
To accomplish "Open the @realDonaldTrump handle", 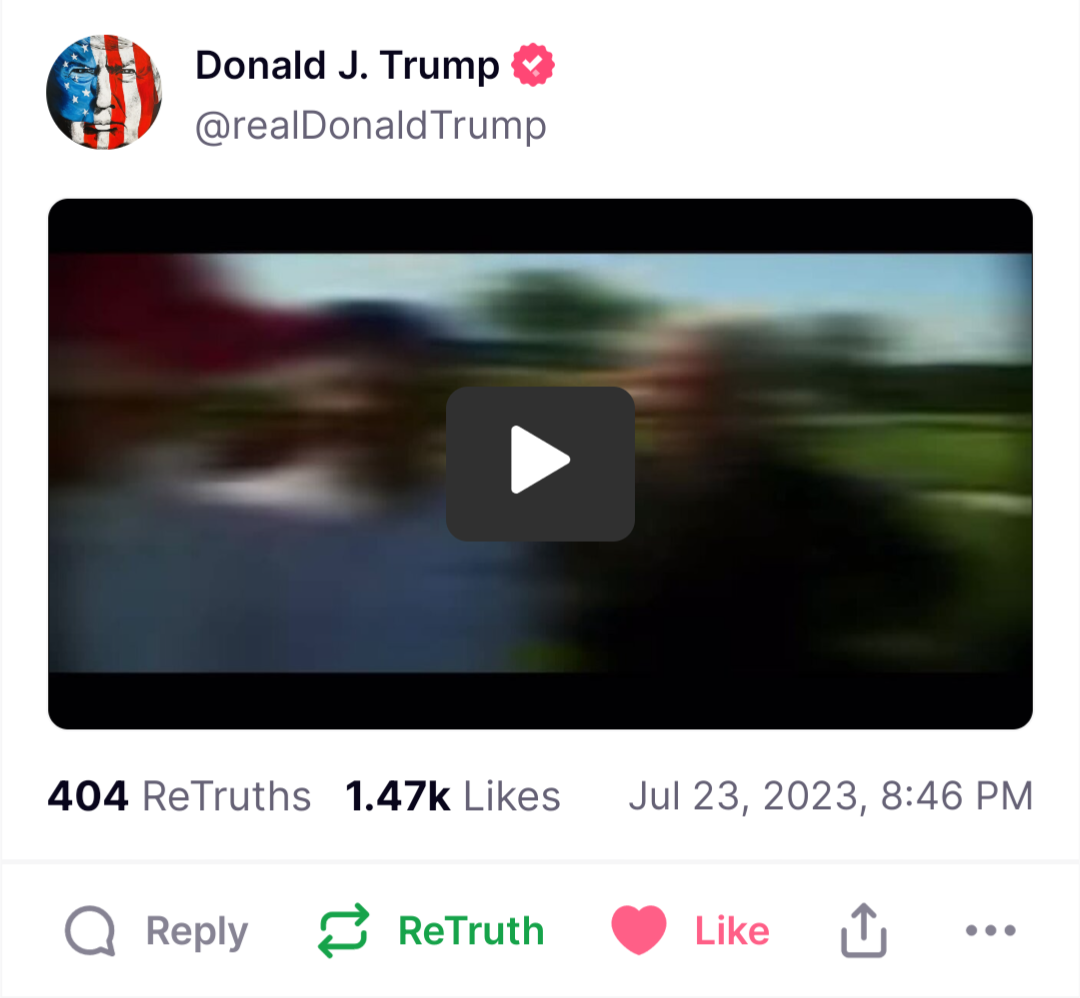I will [x=371, y=126].
